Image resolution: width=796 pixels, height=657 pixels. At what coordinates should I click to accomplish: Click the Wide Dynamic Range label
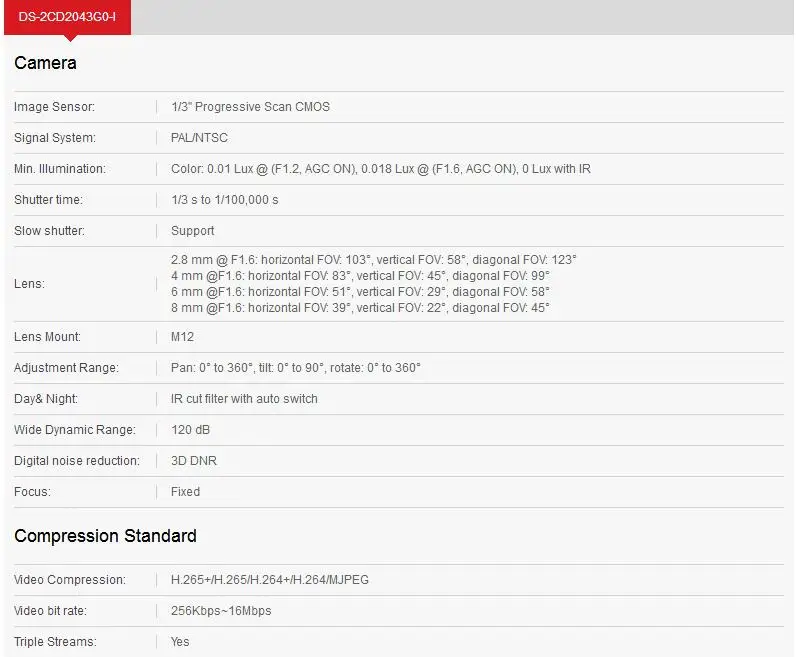click(x=75, y=430)
